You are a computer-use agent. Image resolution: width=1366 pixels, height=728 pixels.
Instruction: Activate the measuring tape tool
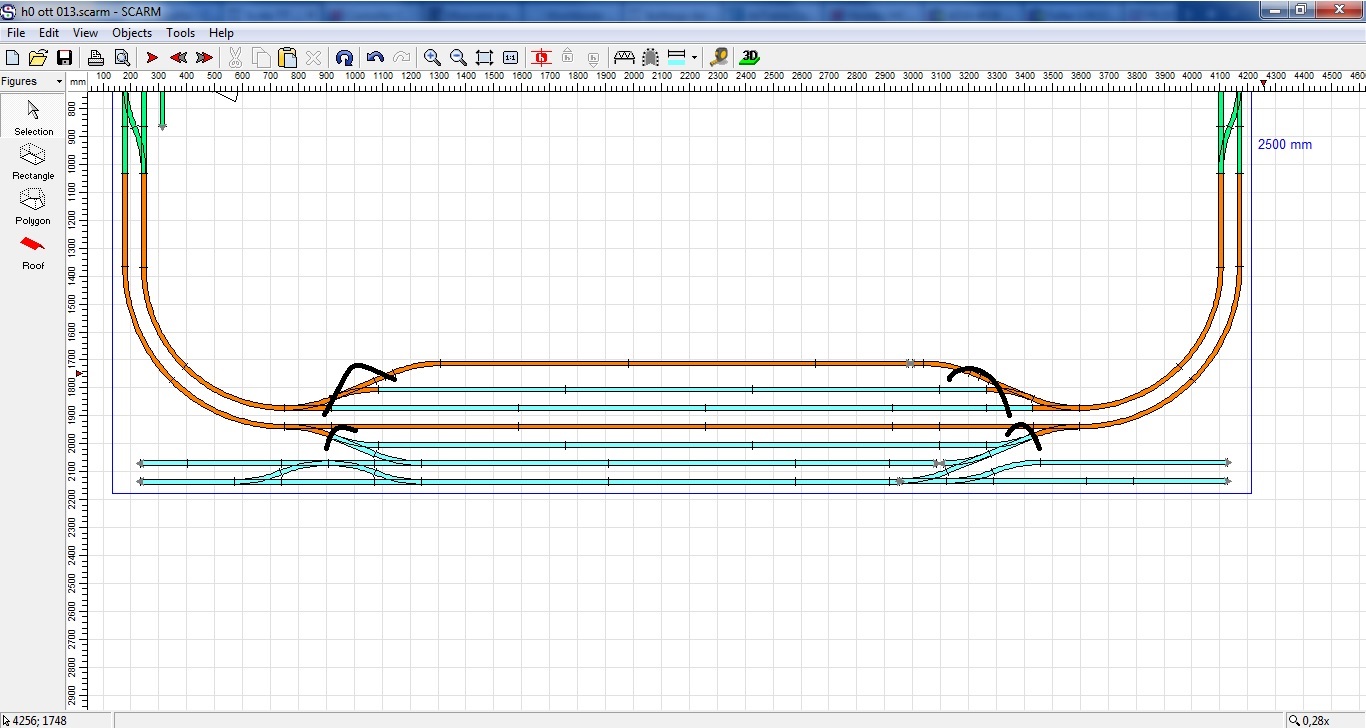point(718,58)
